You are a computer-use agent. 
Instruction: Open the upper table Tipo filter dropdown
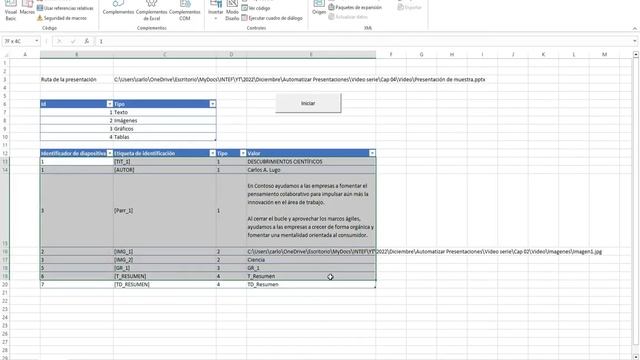click(x=213, y=104)
